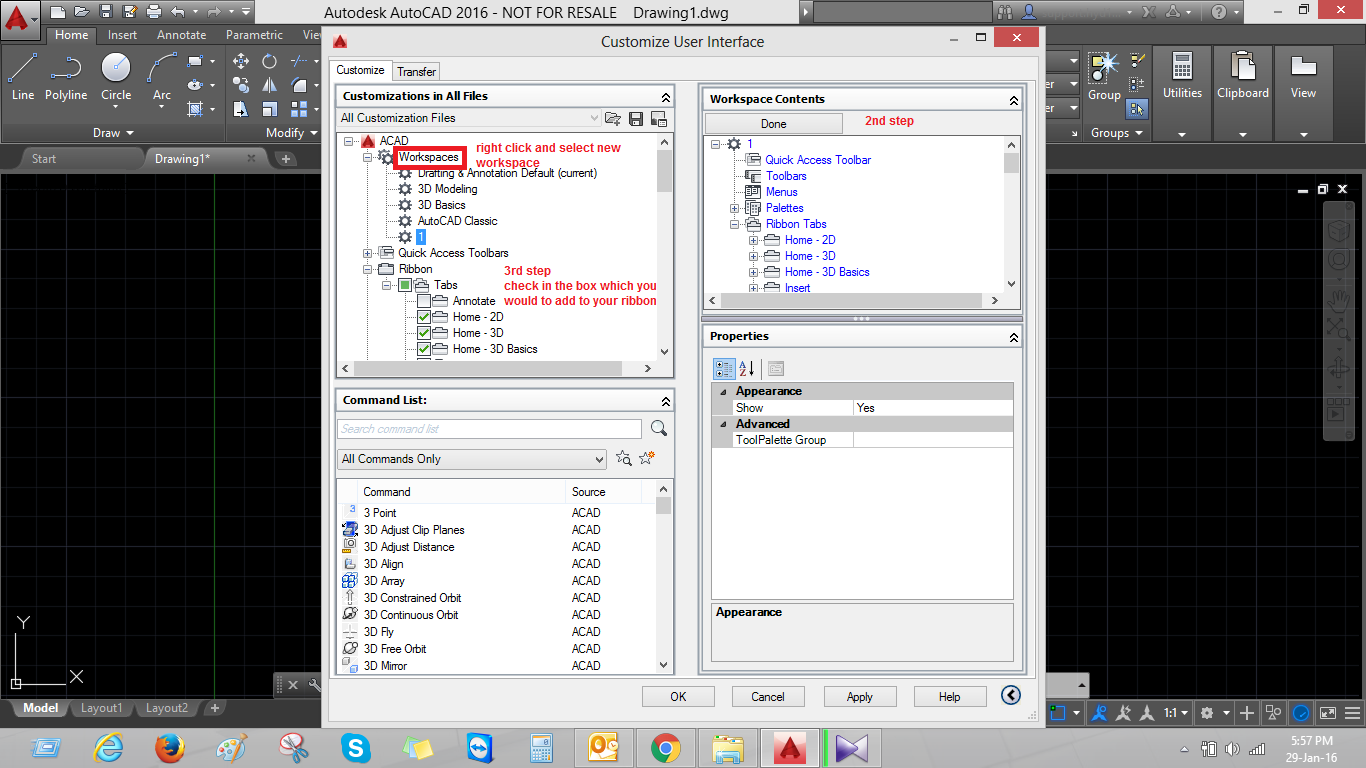Click the Help button
Image resolution: width=1366 pixels, height=768 pixels.
950,697
